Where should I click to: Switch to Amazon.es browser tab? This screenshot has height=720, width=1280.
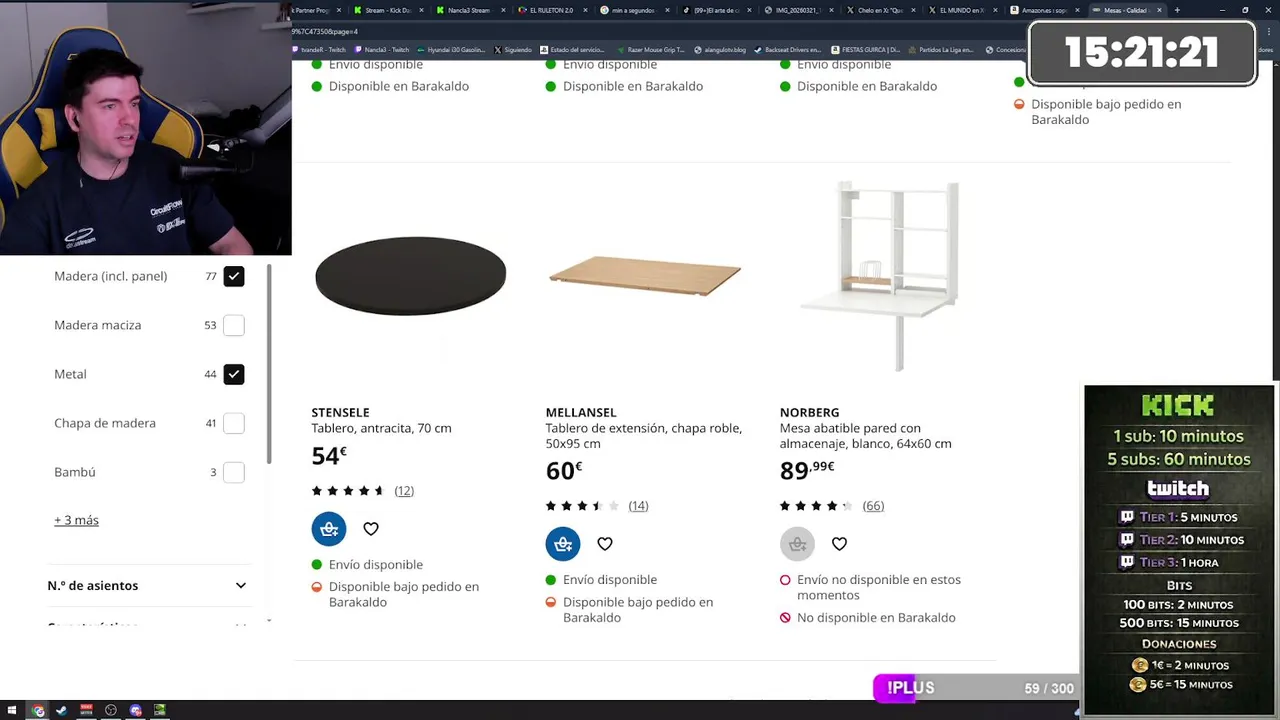pyautogui.click(x=1045, y=10)
